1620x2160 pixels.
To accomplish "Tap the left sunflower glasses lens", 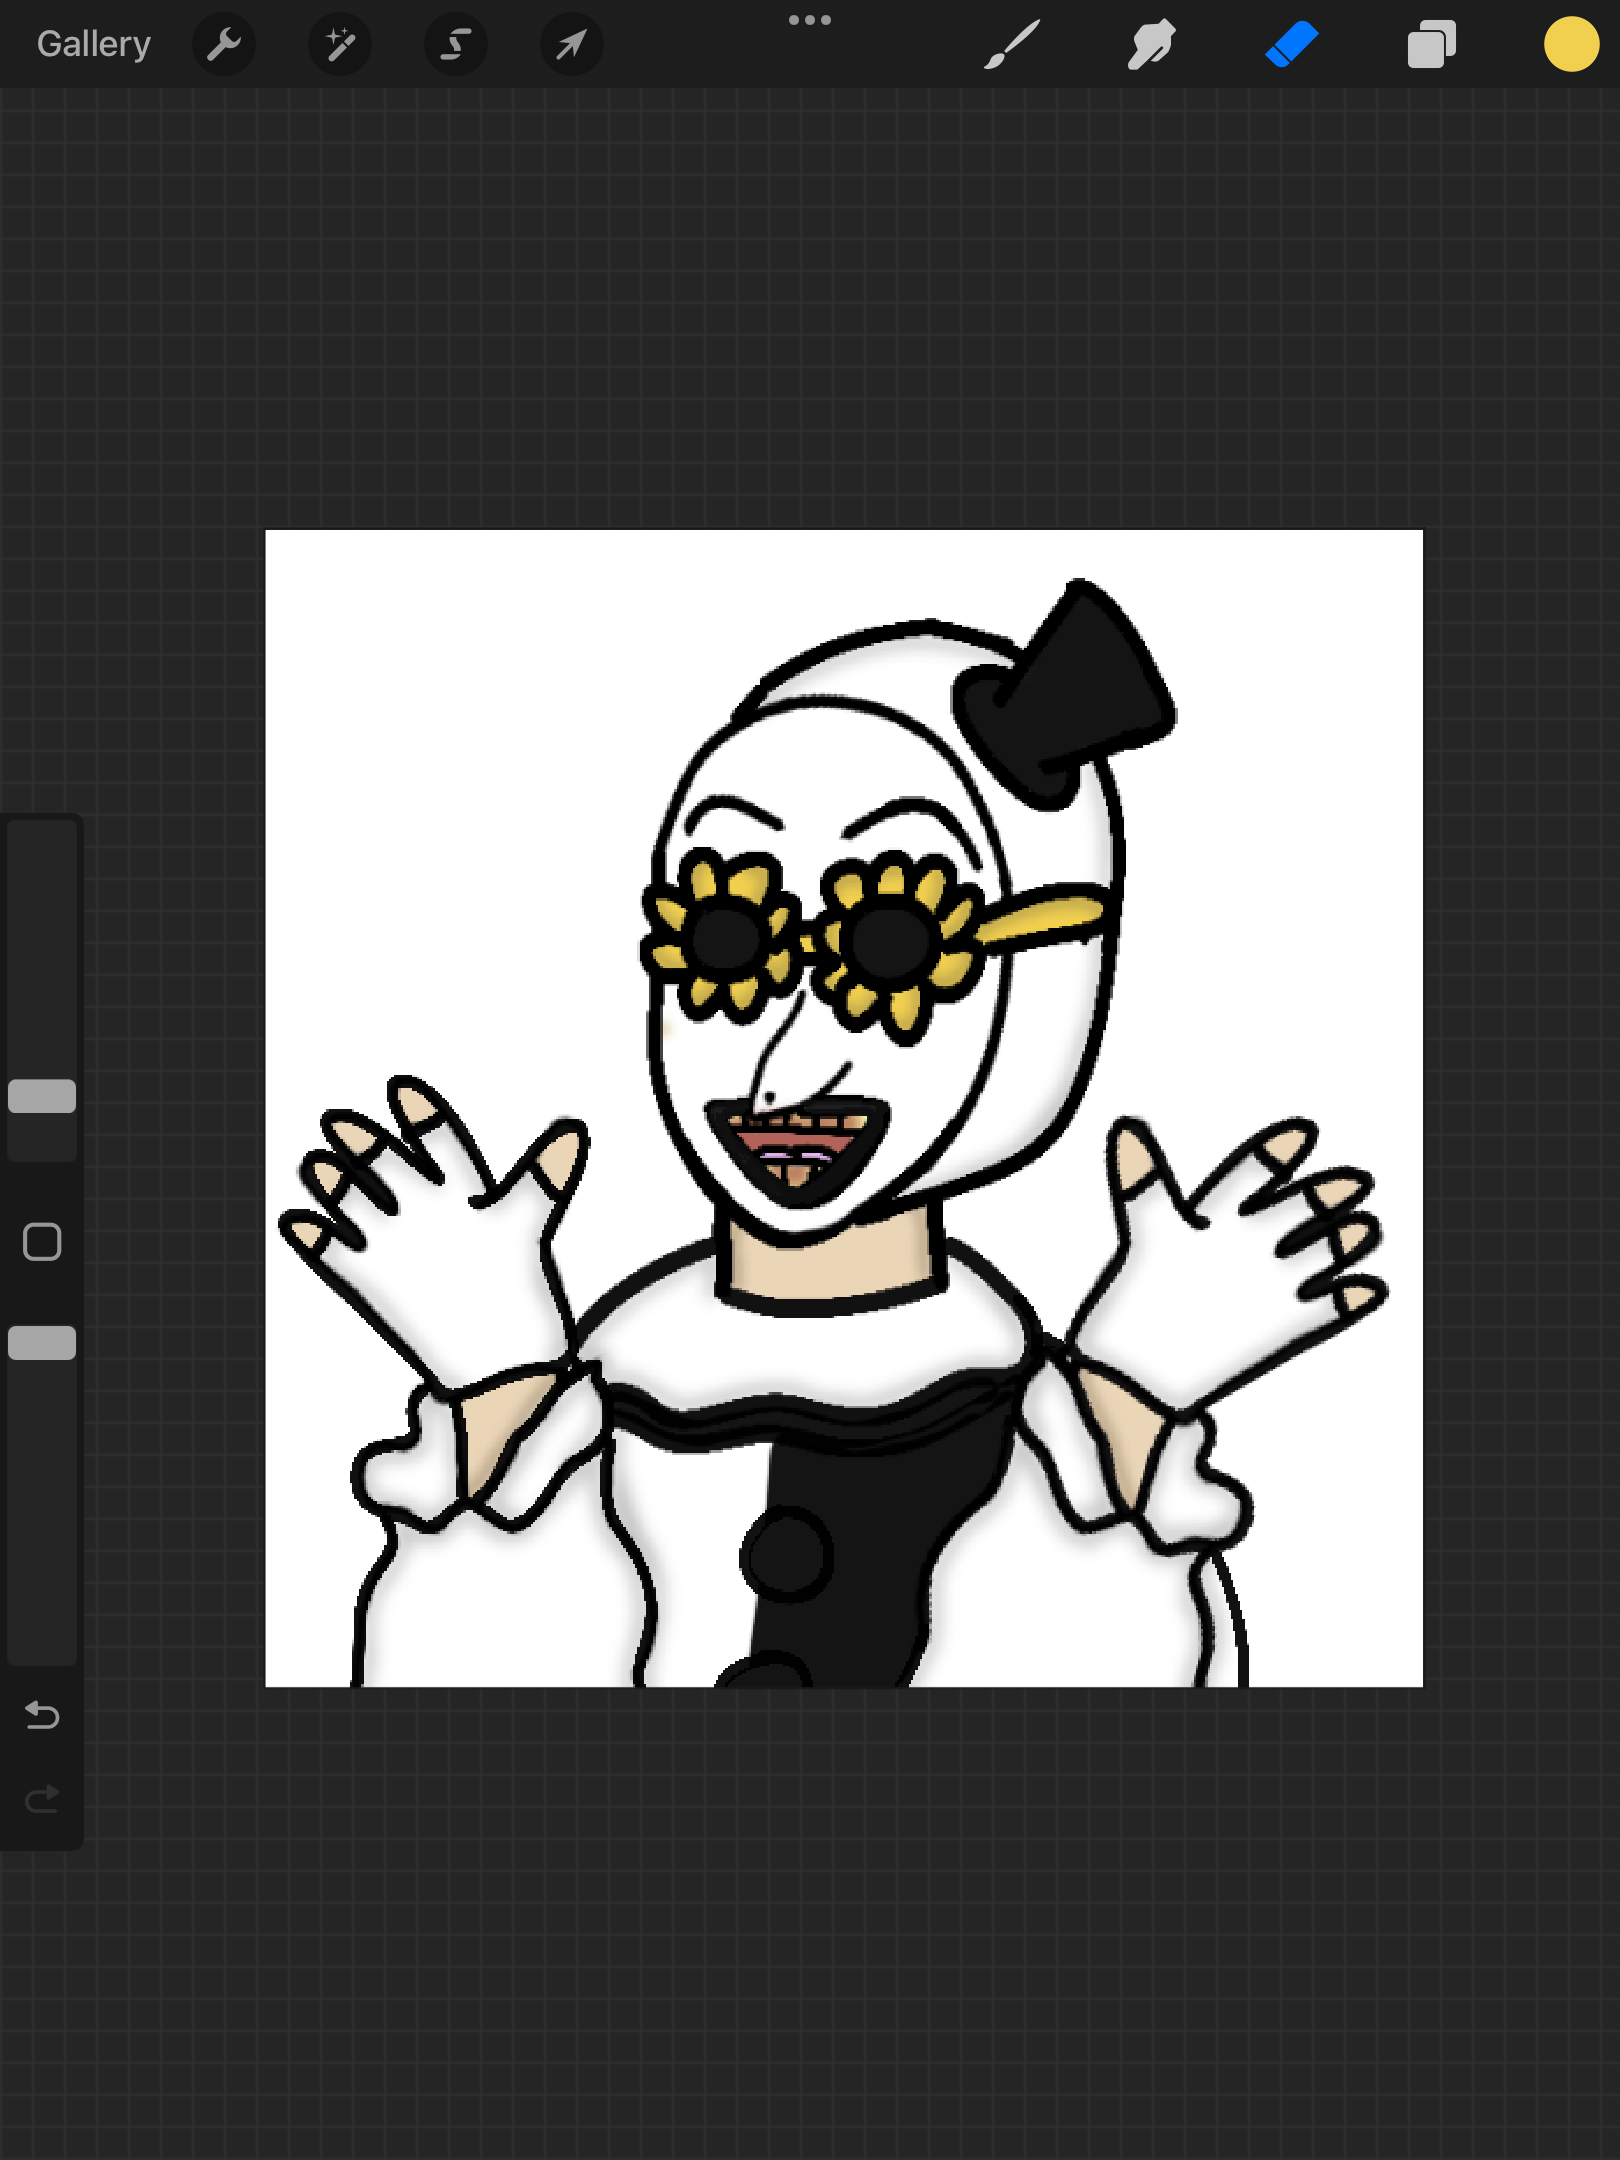I will 726,938.
